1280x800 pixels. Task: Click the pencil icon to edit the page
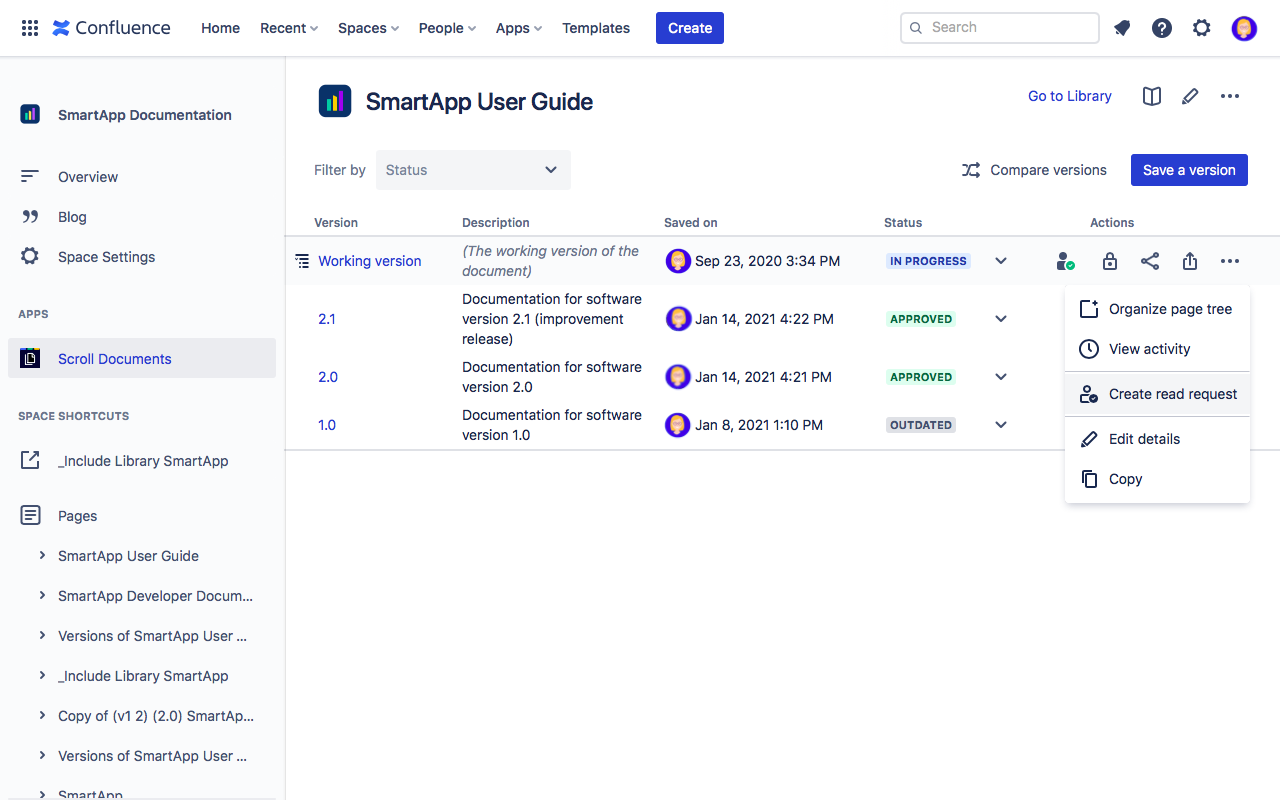coord(1190,96)
